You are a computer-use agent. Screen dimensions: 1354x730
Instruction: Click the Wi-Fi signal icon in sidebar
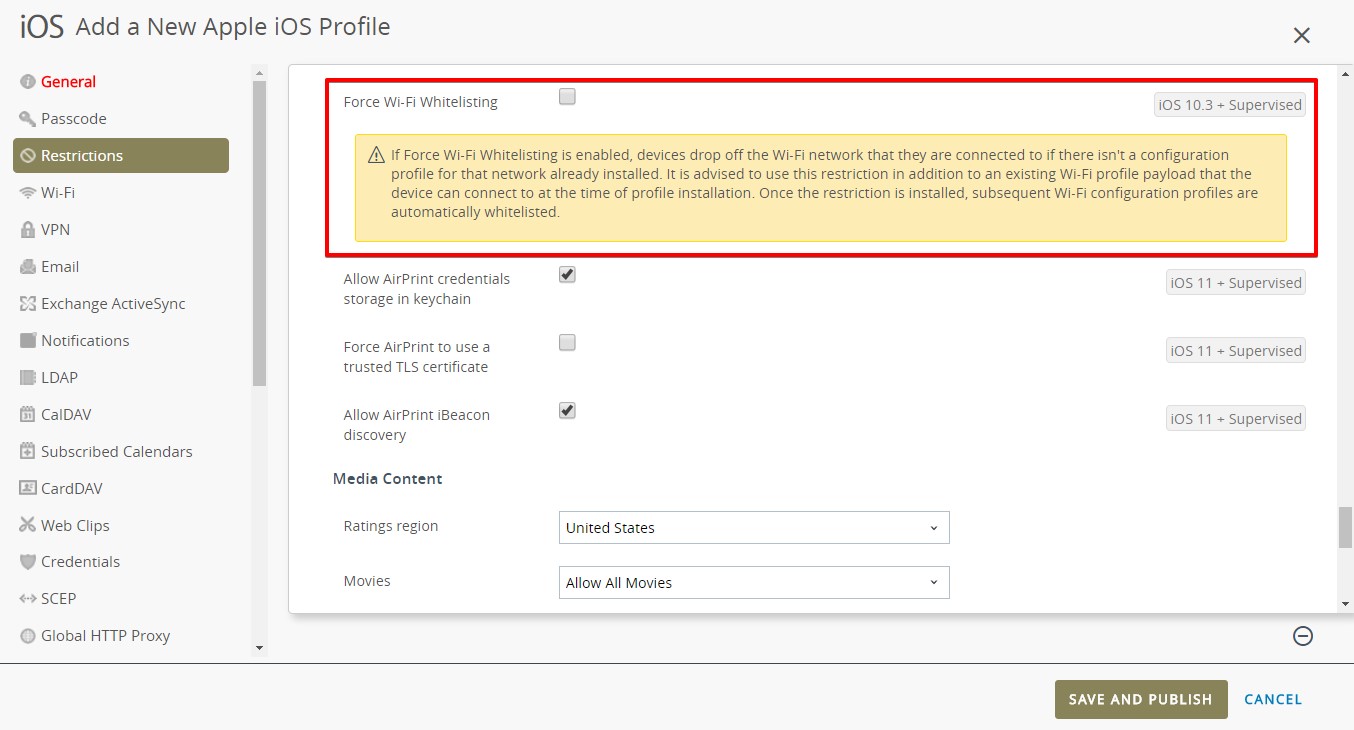click(28, 193)
